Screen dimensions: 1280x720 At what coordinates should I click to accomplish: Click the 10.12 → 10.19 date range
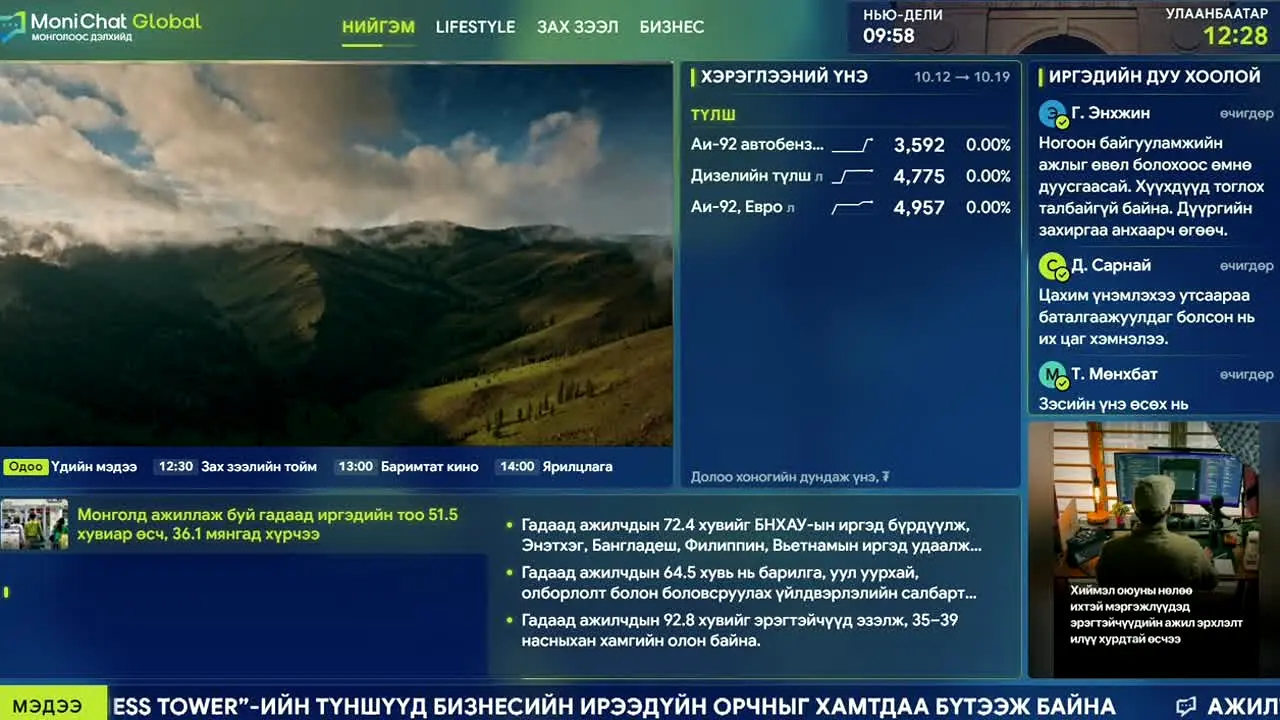point(961,78)
